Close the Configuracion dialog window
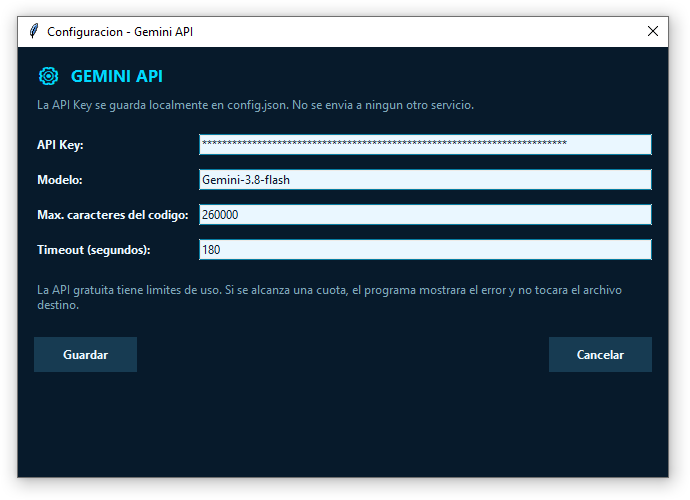 [653, 31]
